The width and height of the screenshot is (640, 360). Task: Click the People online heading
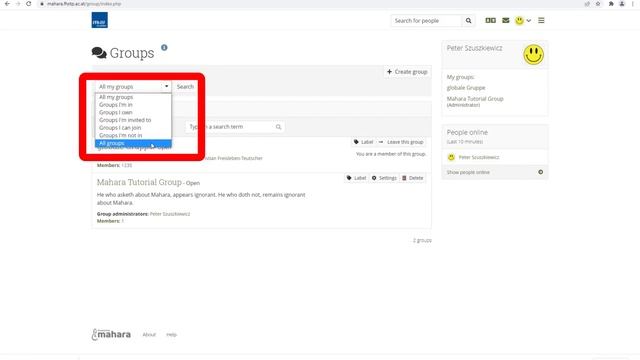coord(467,132)
